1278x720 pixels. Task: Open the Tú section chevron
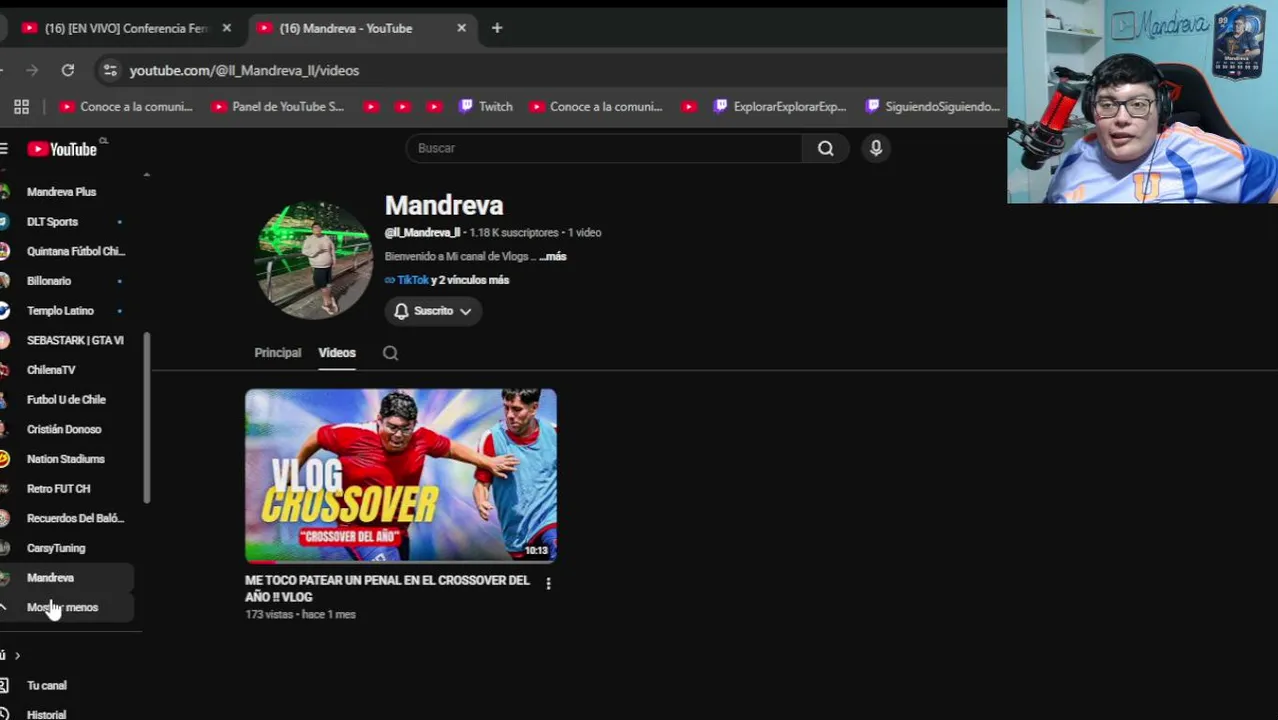point(17,656)
